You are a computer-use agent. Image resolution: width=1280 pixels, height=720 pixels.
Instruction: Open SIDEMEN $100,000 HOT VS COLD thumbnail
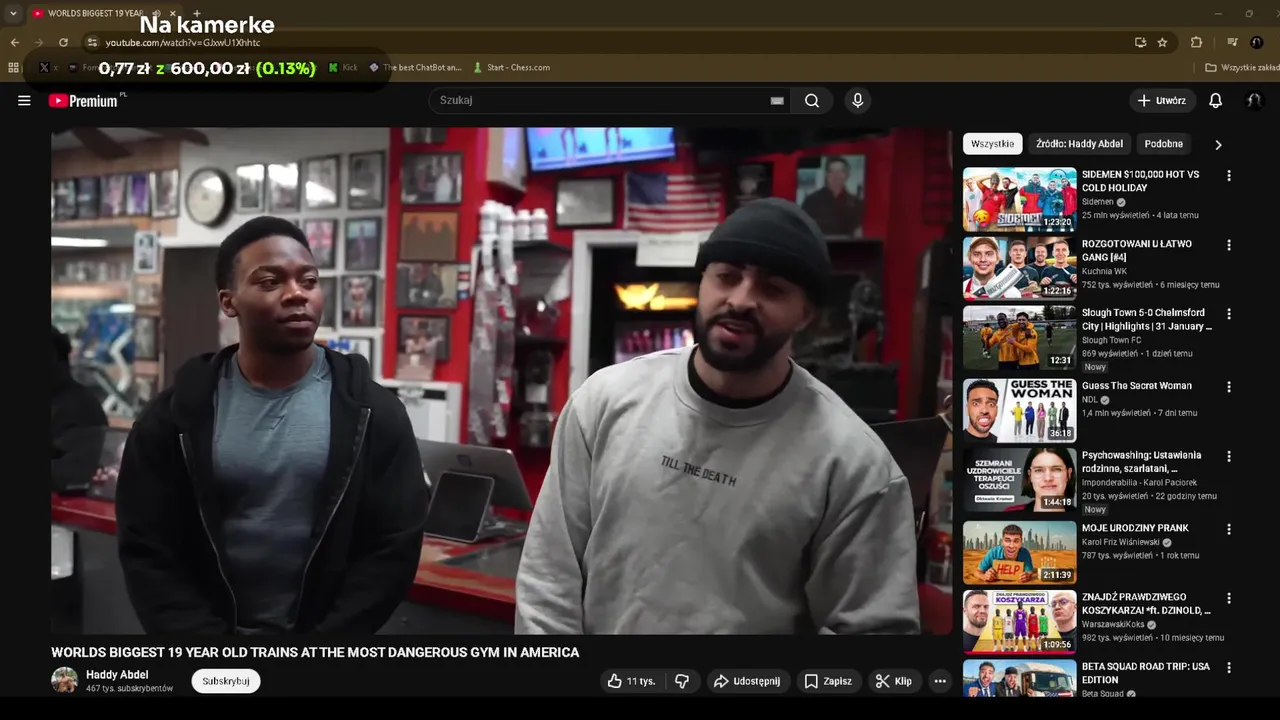[1019, 199]
